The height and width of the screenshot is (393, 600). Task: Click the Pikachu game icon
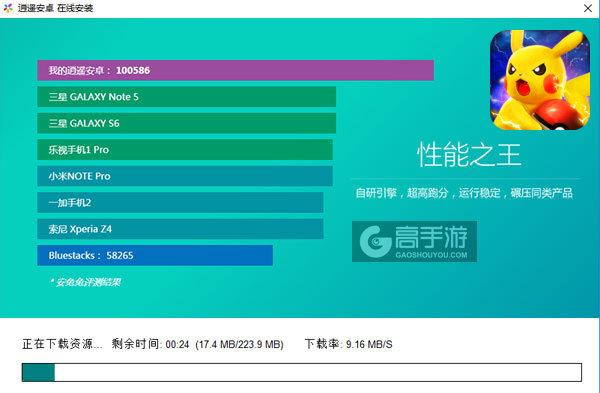point(540,80)
